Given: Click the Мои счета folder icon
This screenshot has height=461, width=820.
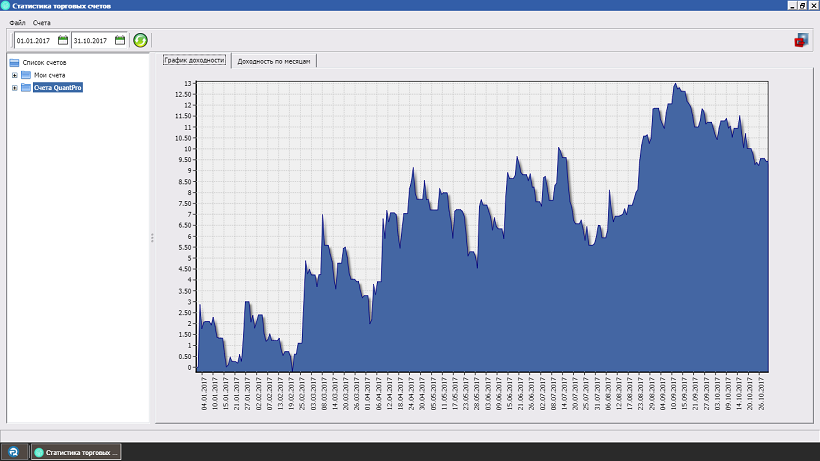Looking at the screenshot, I should 26,75.
